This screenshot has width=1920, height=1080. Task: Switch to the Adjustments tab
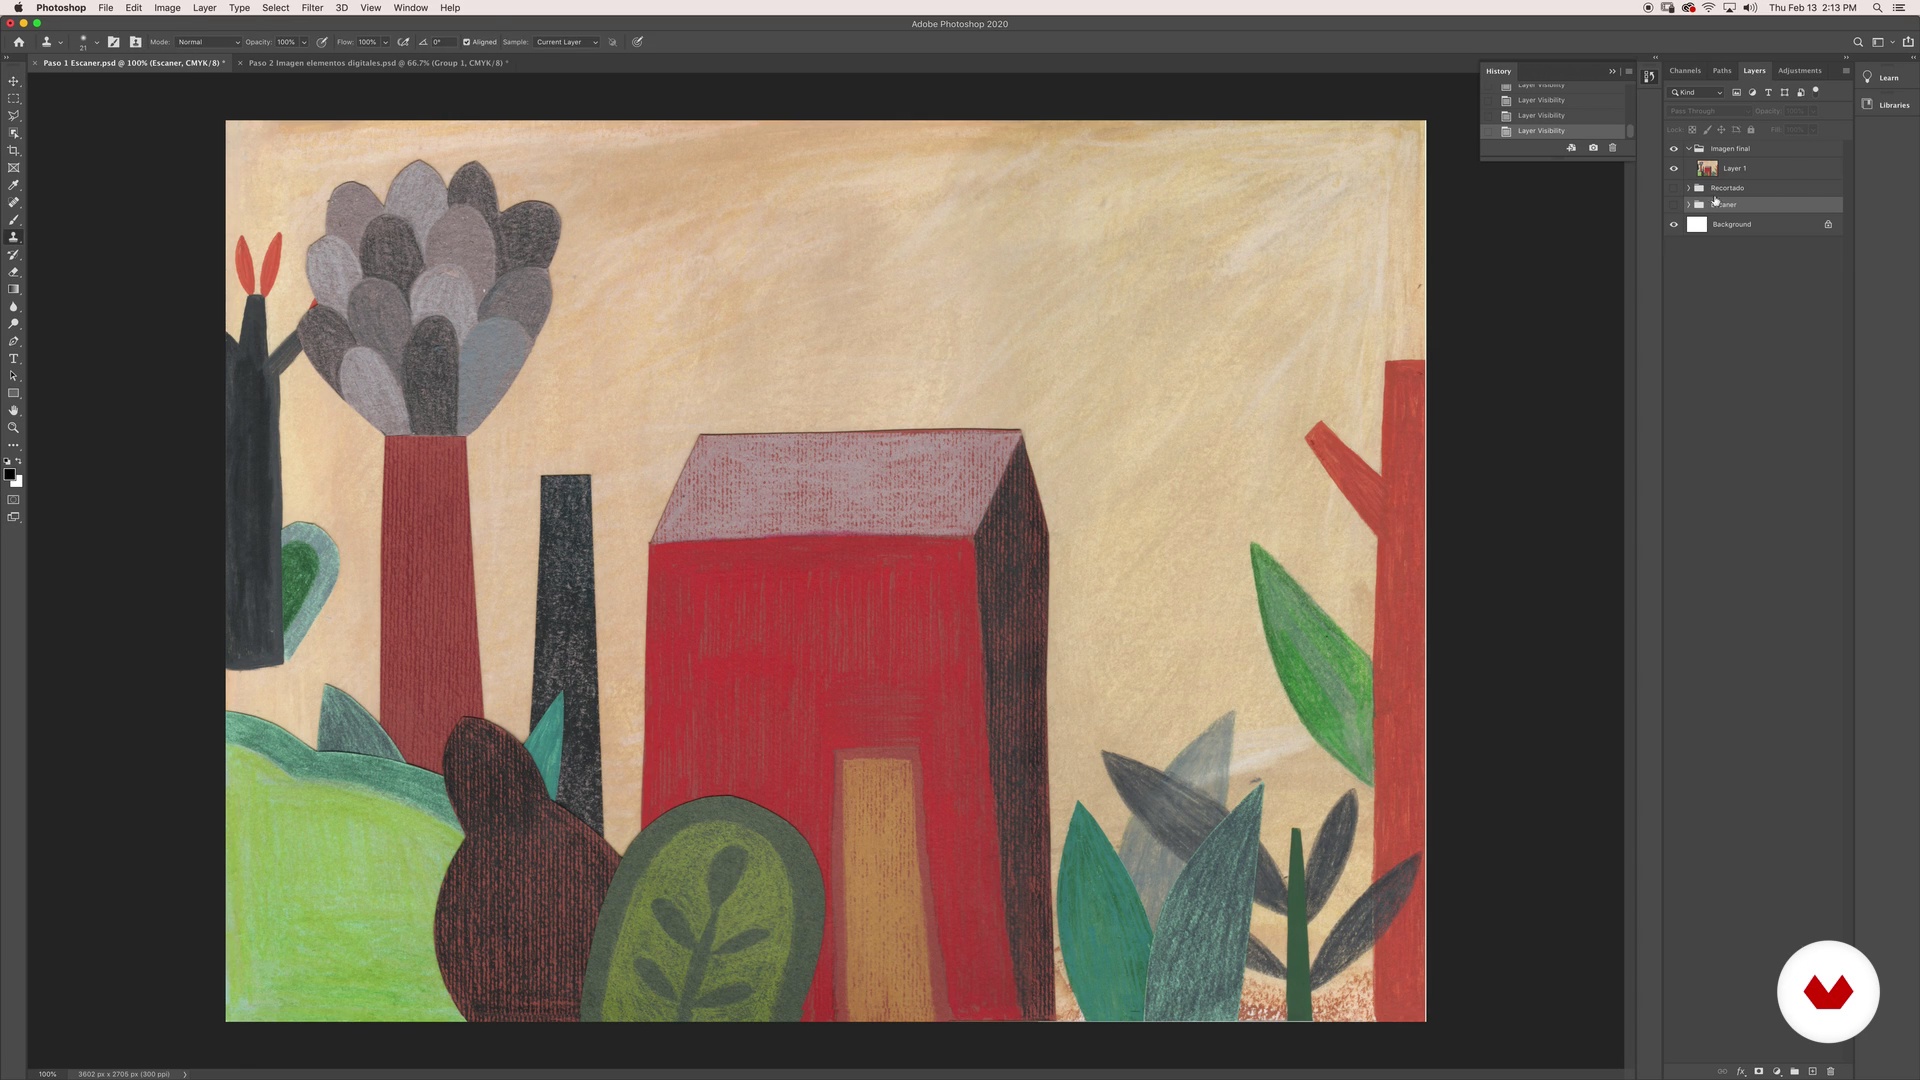tap(1800, 71)
